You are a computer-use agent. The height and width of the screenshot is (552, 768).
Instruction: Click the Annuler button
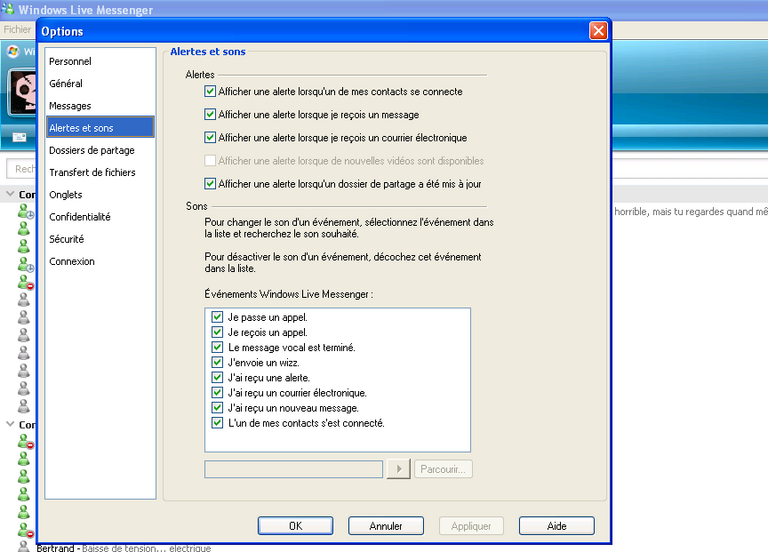tap(386, 526)
